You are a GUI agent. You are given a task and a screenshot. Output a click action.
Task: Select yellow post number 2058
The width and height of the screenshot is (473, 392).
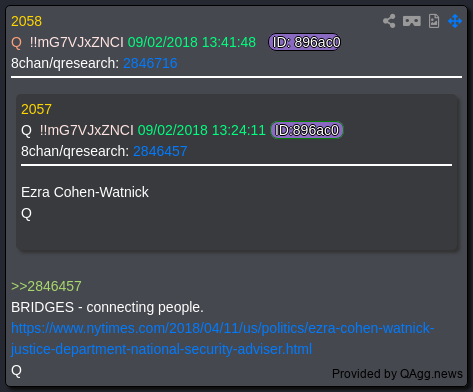(x=26, y=21)
